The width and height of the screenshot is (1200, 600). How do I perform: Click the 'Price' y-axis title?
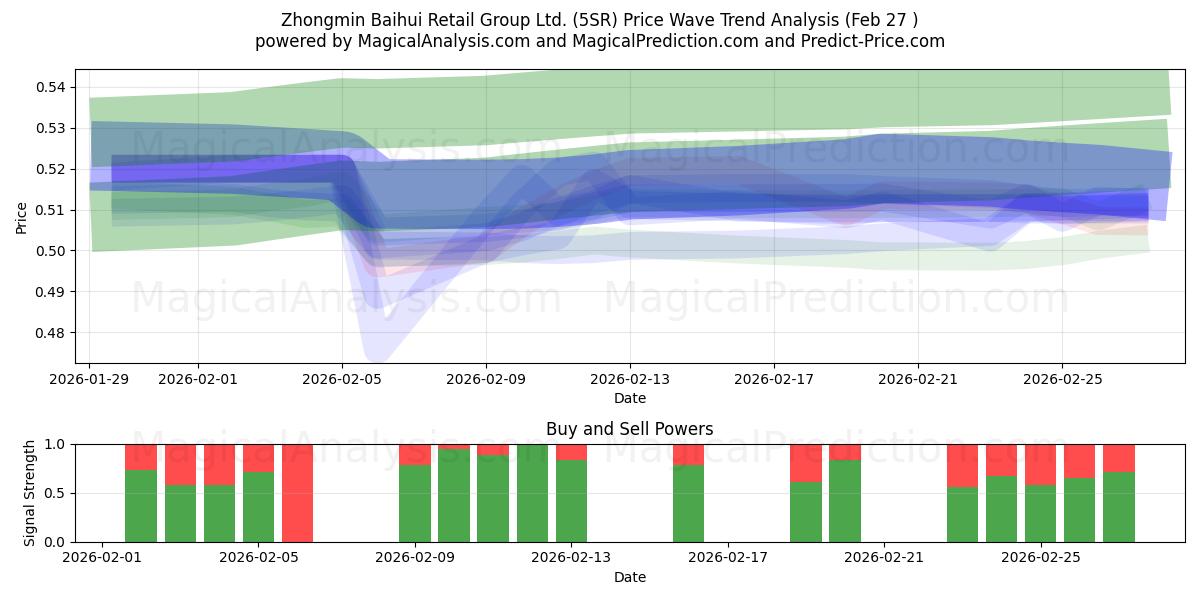coord(21,217)
